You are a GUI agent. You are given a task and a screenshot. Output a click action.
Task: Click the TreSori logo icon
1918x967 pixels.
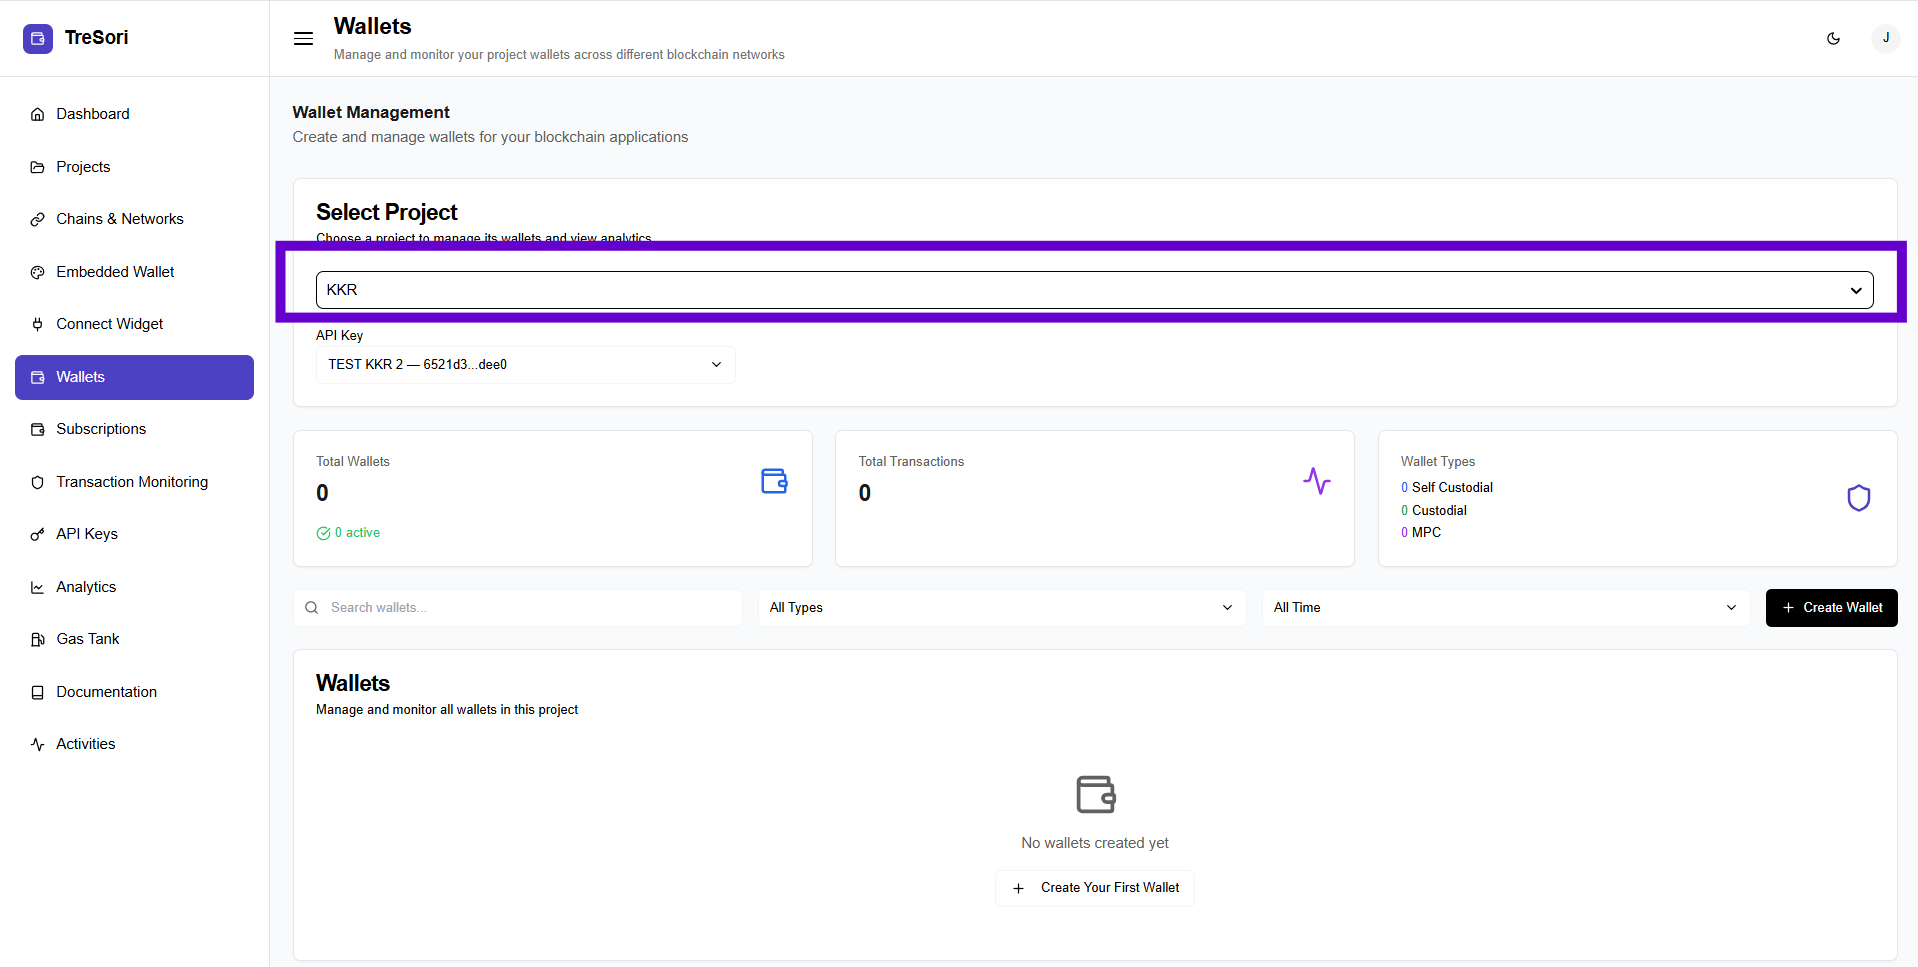point(38,38)
